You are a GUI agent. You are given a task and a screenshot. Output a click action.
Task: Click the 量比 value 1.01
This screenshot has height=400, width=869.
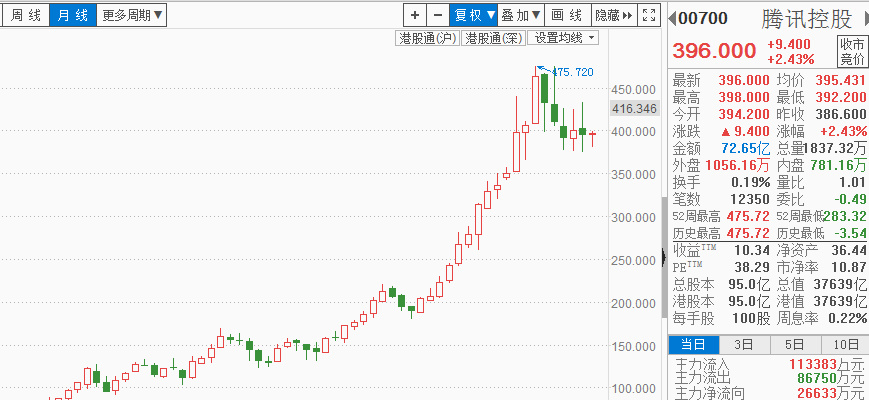coord(854,182)
